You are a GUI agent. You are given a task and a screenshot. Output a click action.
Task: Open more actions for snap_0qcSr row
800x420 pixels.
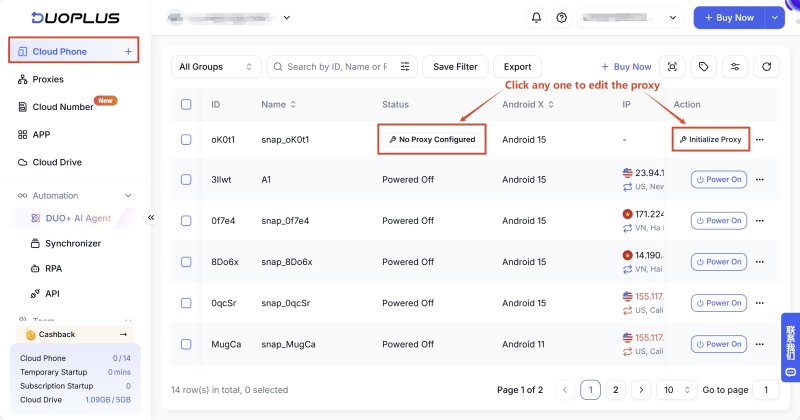[x=760, y=303]
